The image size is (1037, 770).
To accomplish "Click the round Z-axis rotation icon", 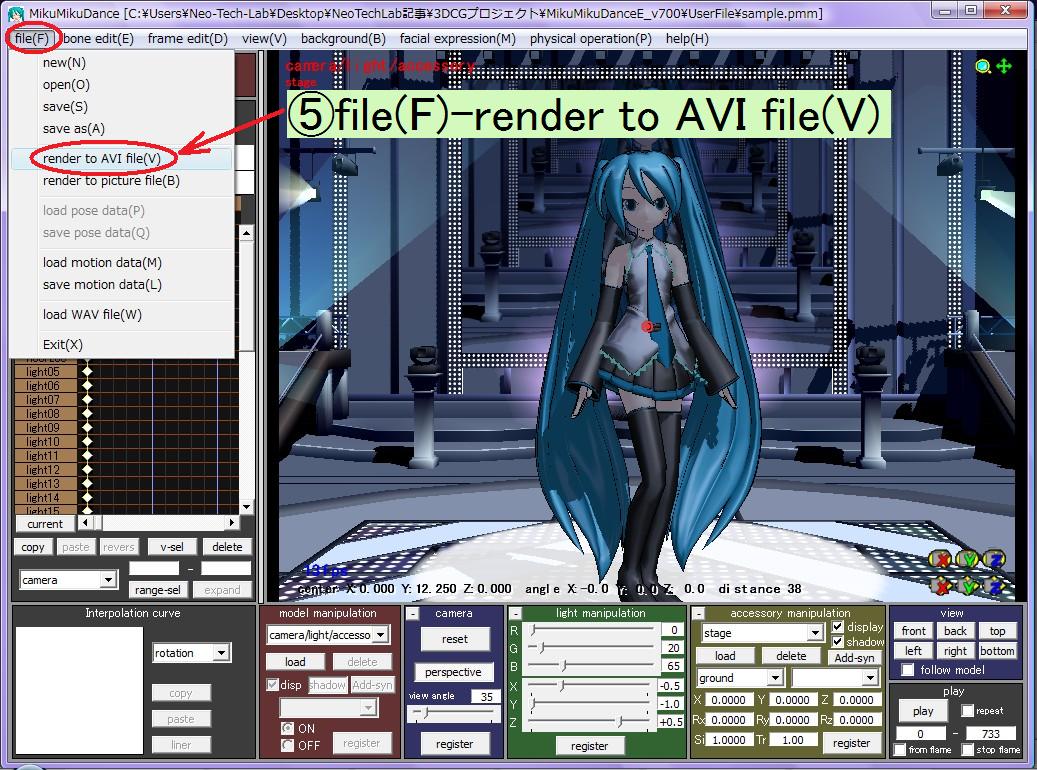I will point(995,560).
